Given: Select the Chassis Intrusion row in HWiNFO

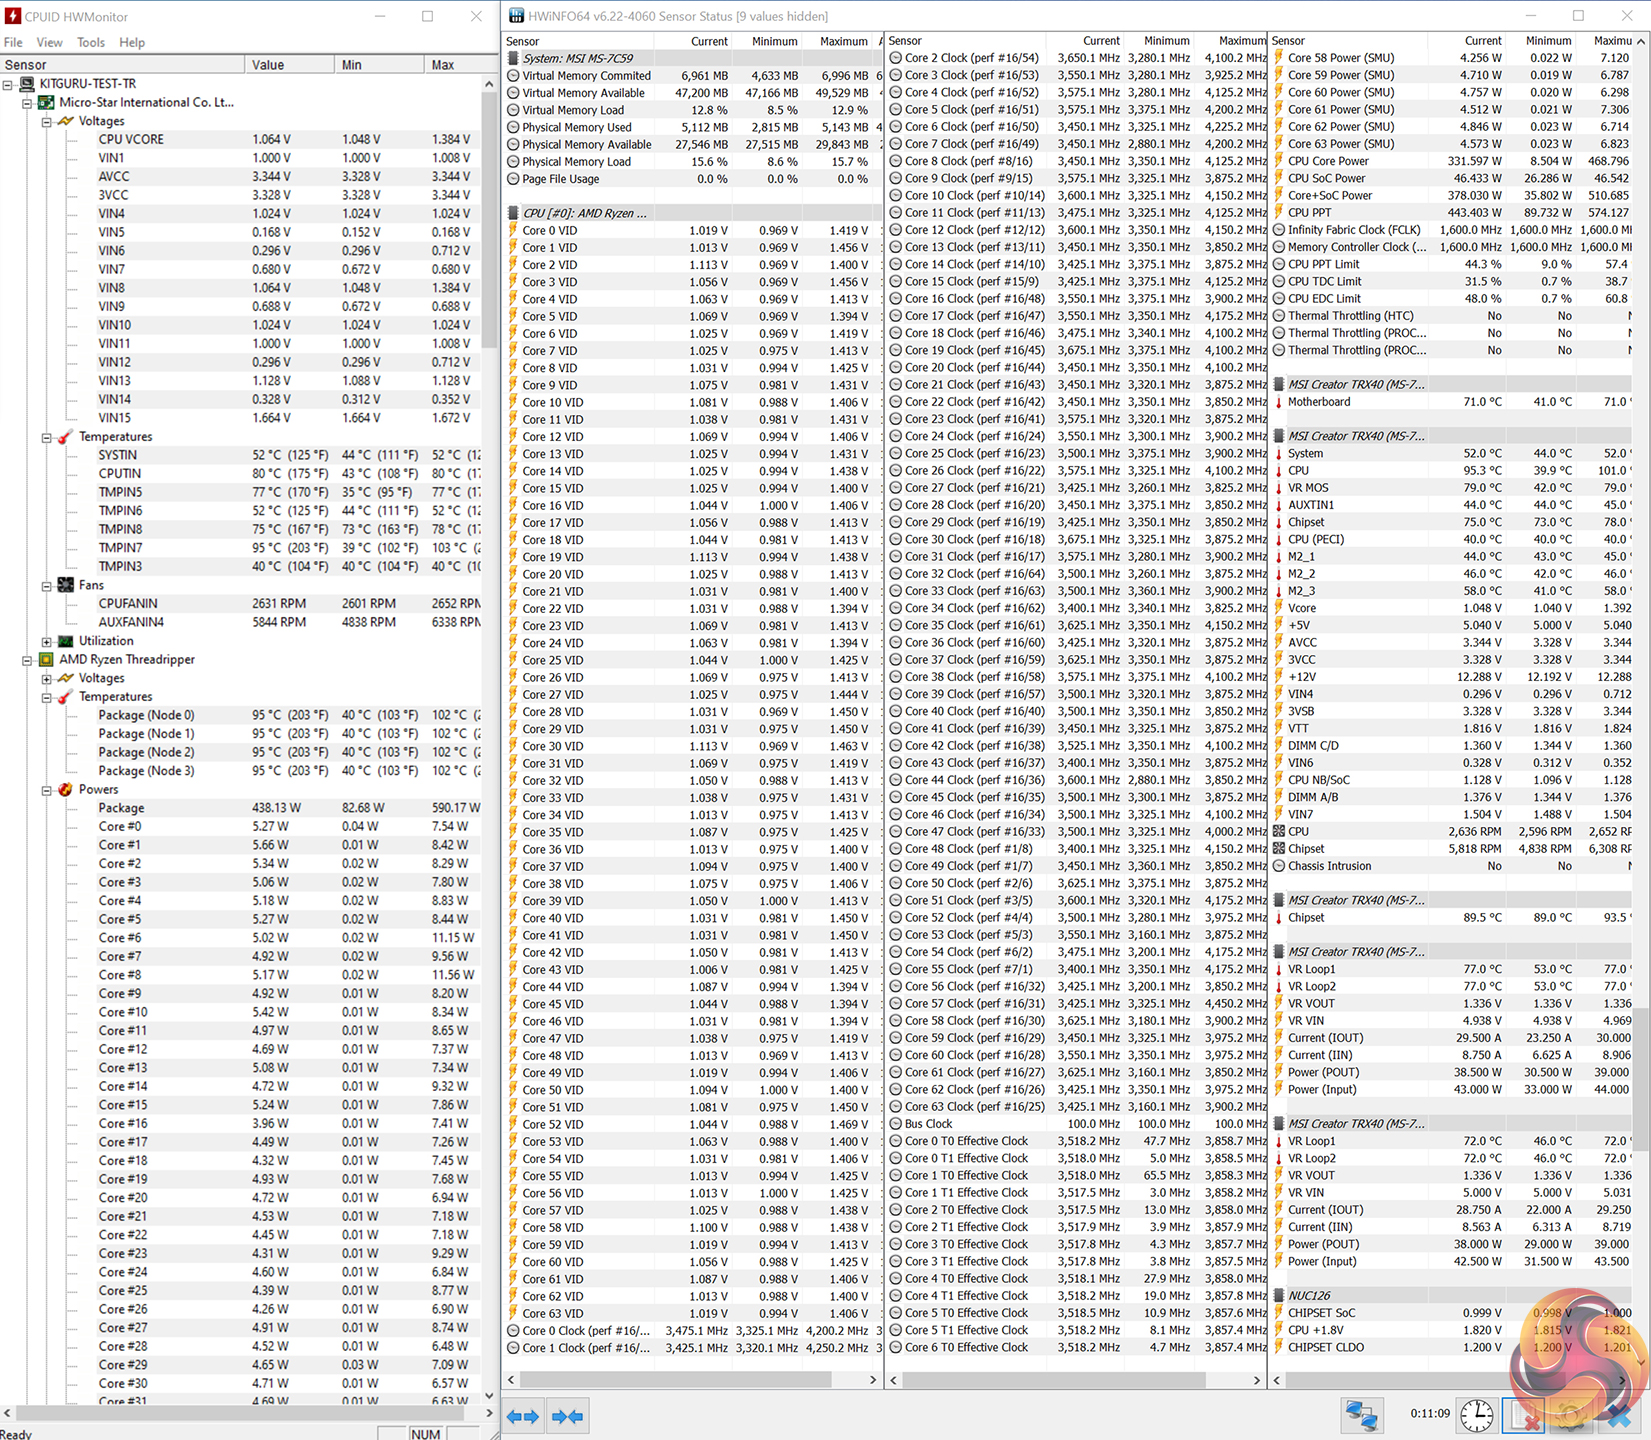Looking at the screenshot, I should (x=1452, y=866).
